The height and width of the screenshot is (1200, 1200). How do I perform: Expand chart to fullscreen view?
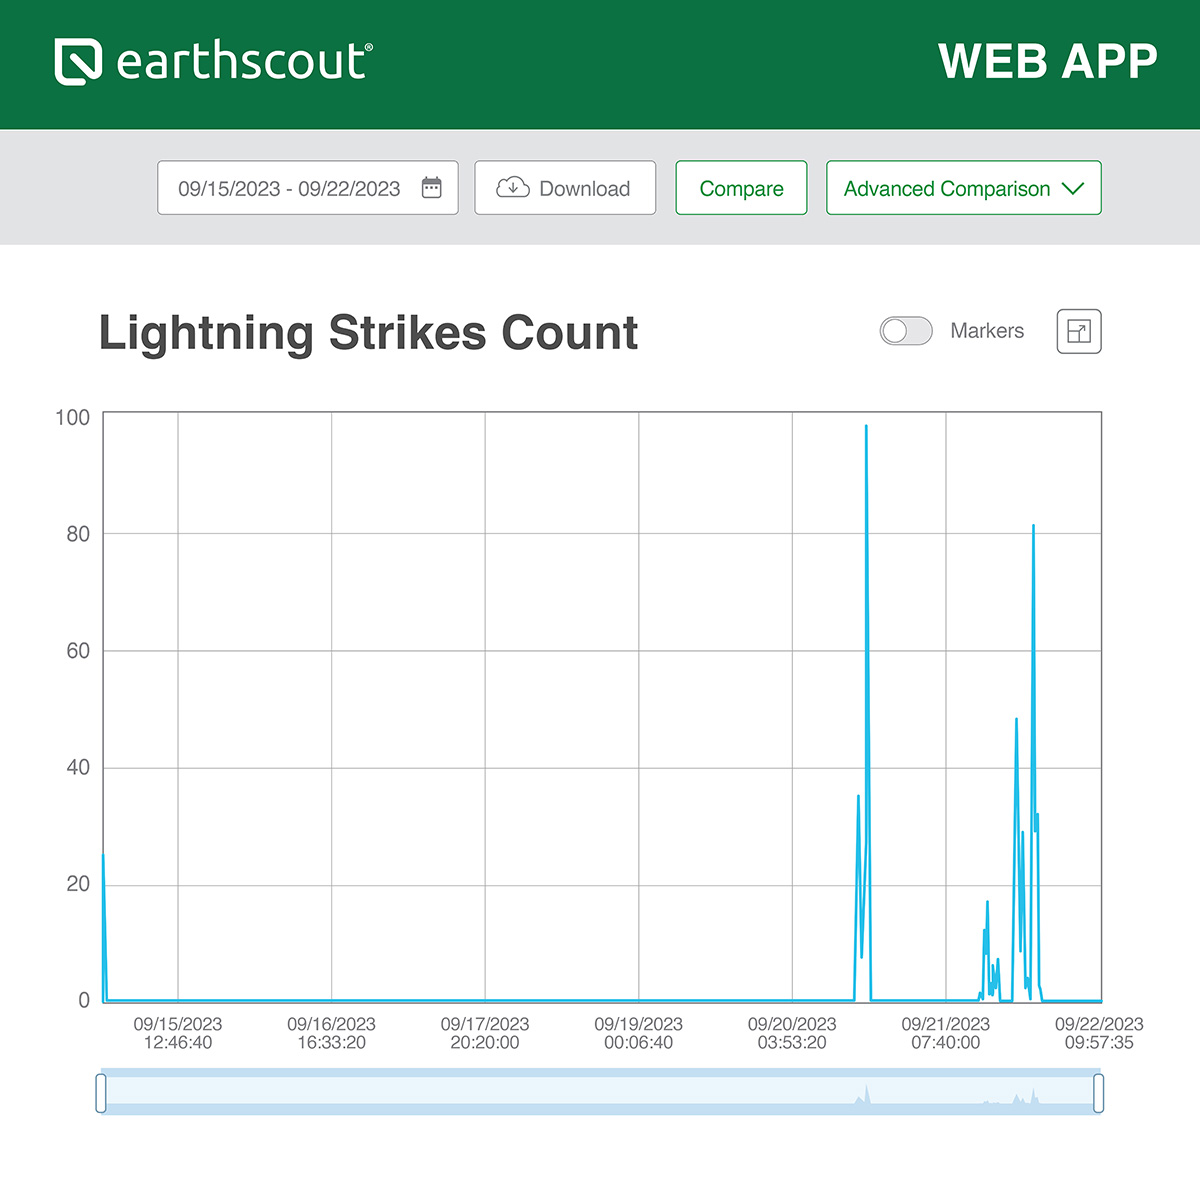point(1078,331)
